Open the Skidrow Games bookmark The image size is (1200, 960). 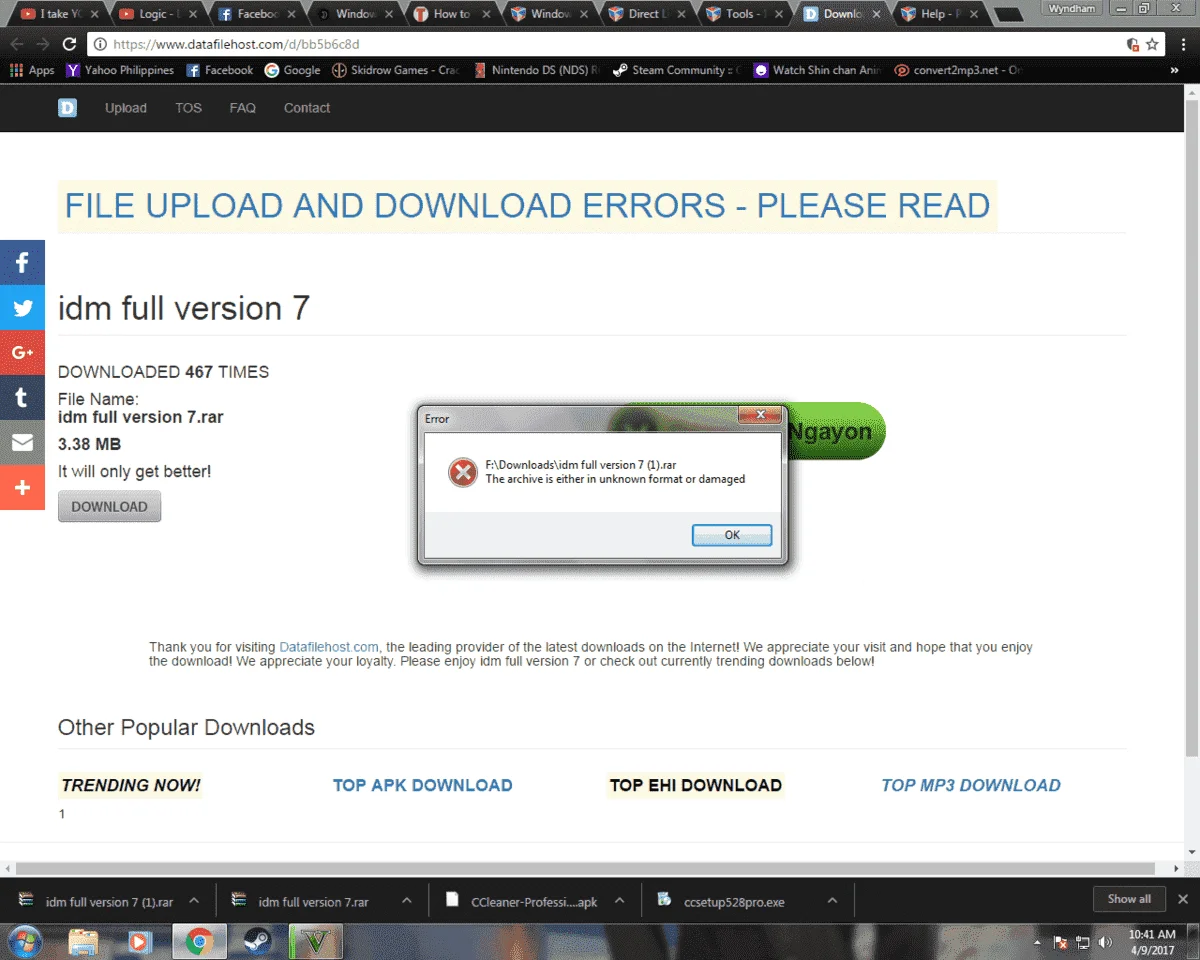click(x=396, y=70)
